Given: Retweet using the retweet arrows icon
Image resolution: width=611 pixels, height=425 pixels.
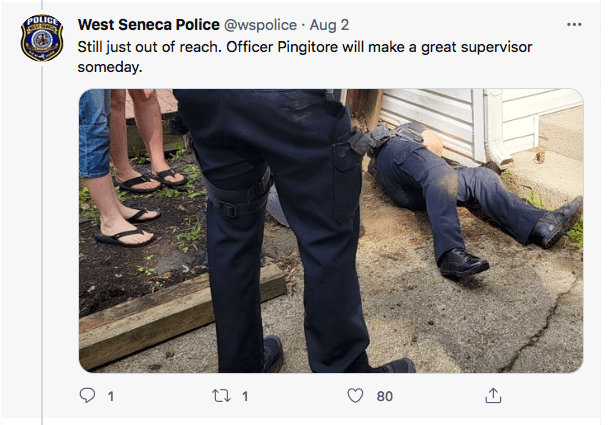Looking at the screenshot, I should pyautogui.click(x=221, y=396).
